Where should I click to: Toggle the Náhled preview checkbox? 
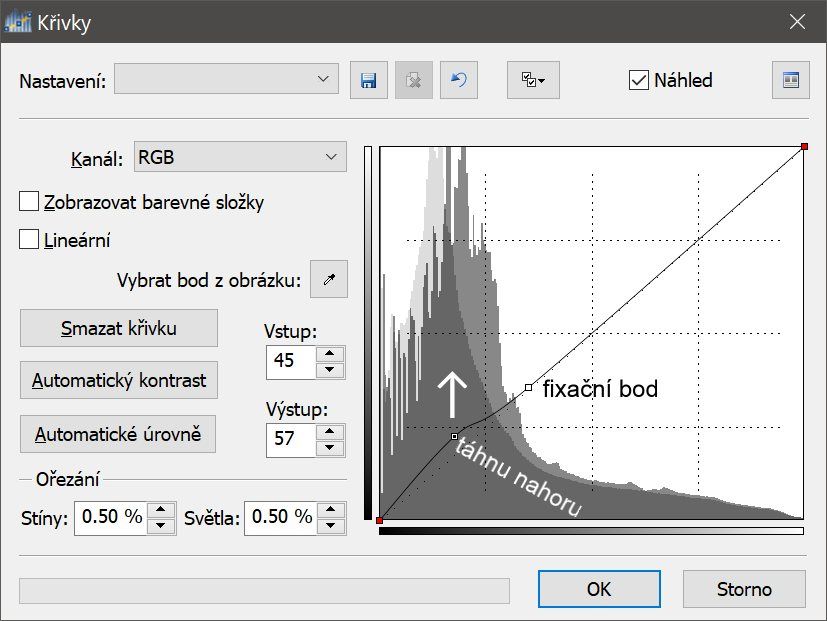(x=639, y=80)
